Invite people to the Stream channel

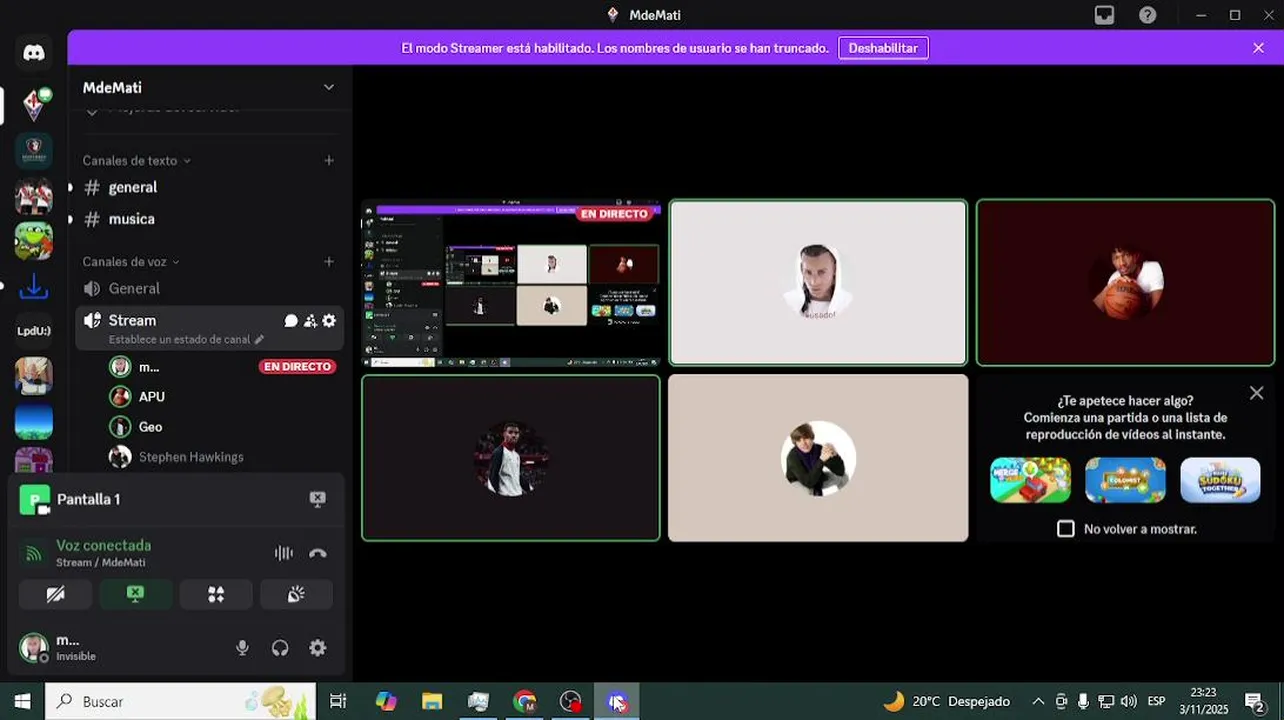coord(310,321)
